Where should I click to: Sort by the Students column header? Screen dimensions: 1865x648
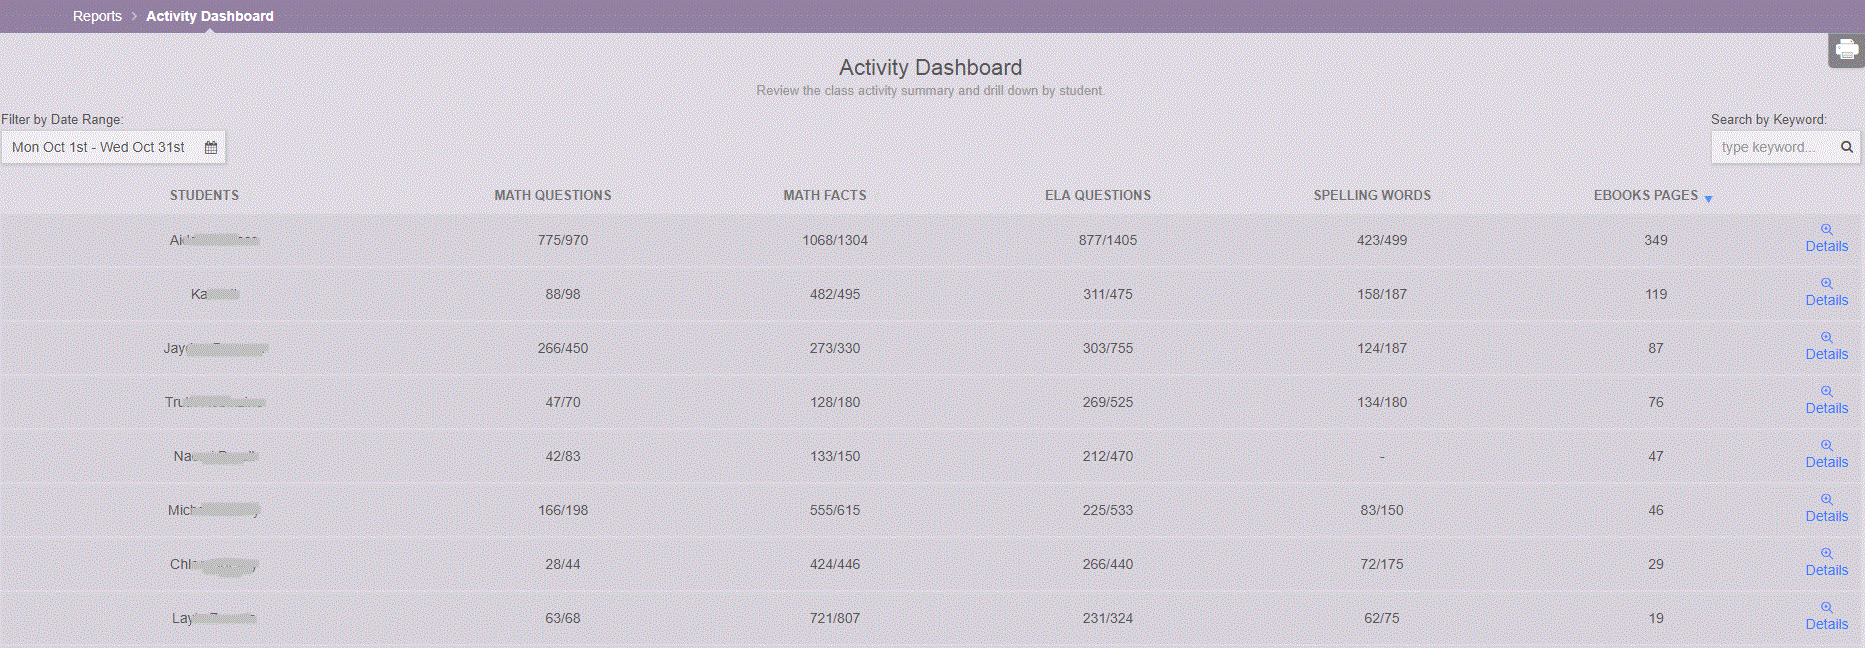pyautogui.click(x=204, y=195)
